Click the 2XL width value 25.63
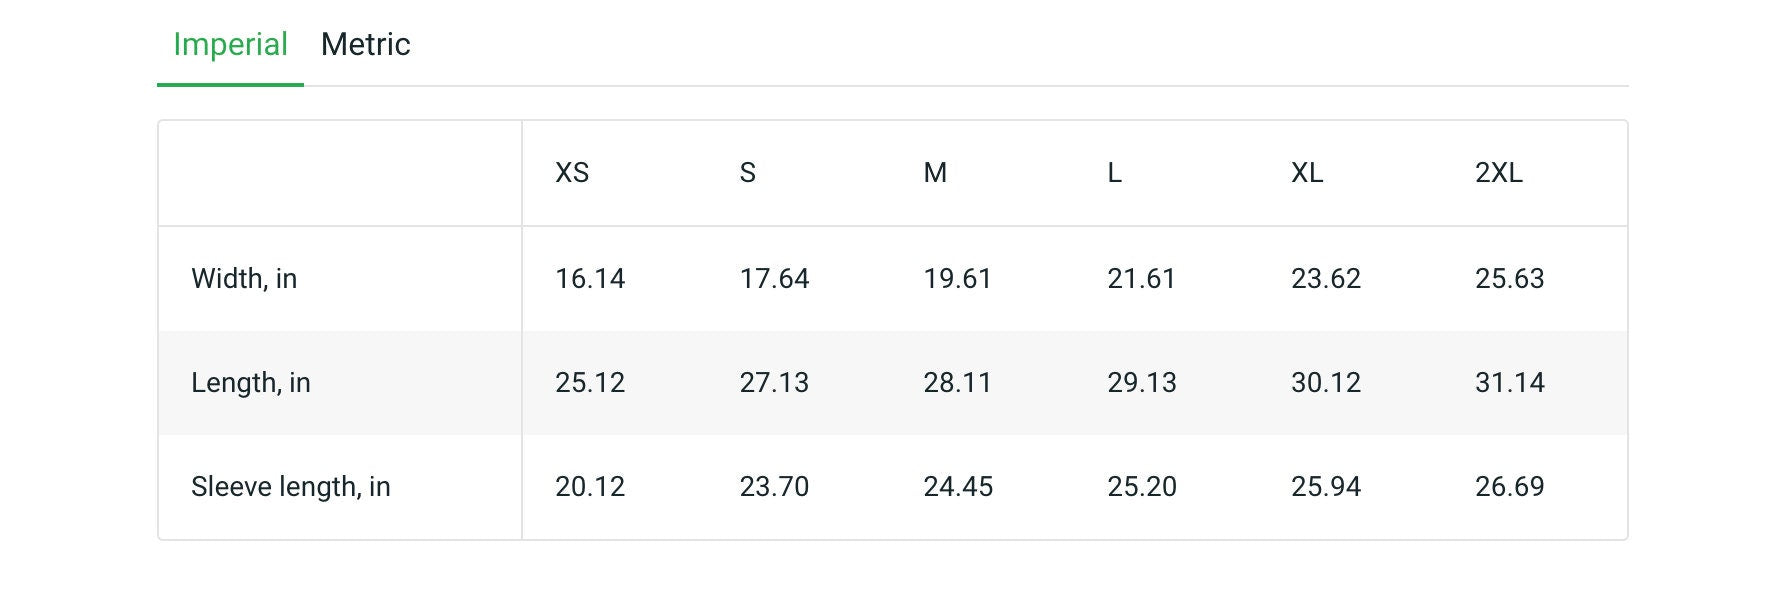This screenshot has height=608, width=1770. (1510, 279)
